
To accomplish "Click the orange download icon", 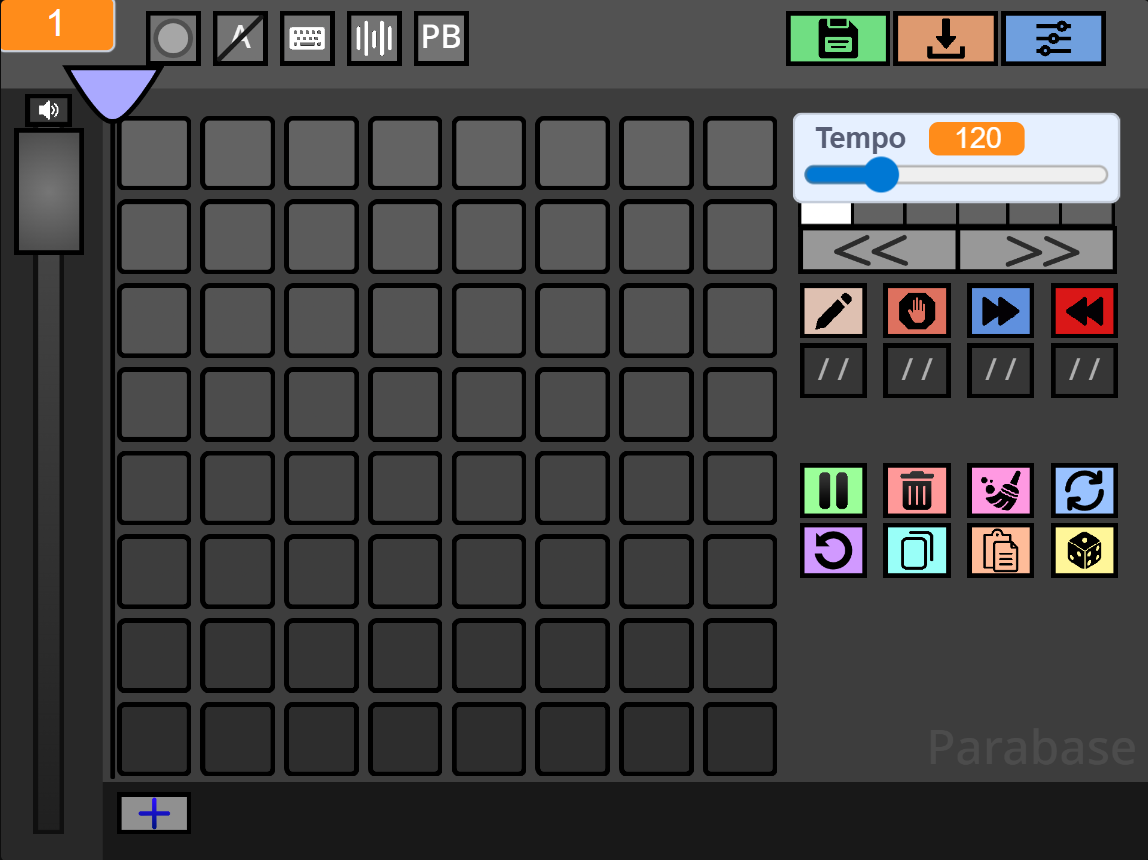I will coord(945,38).
